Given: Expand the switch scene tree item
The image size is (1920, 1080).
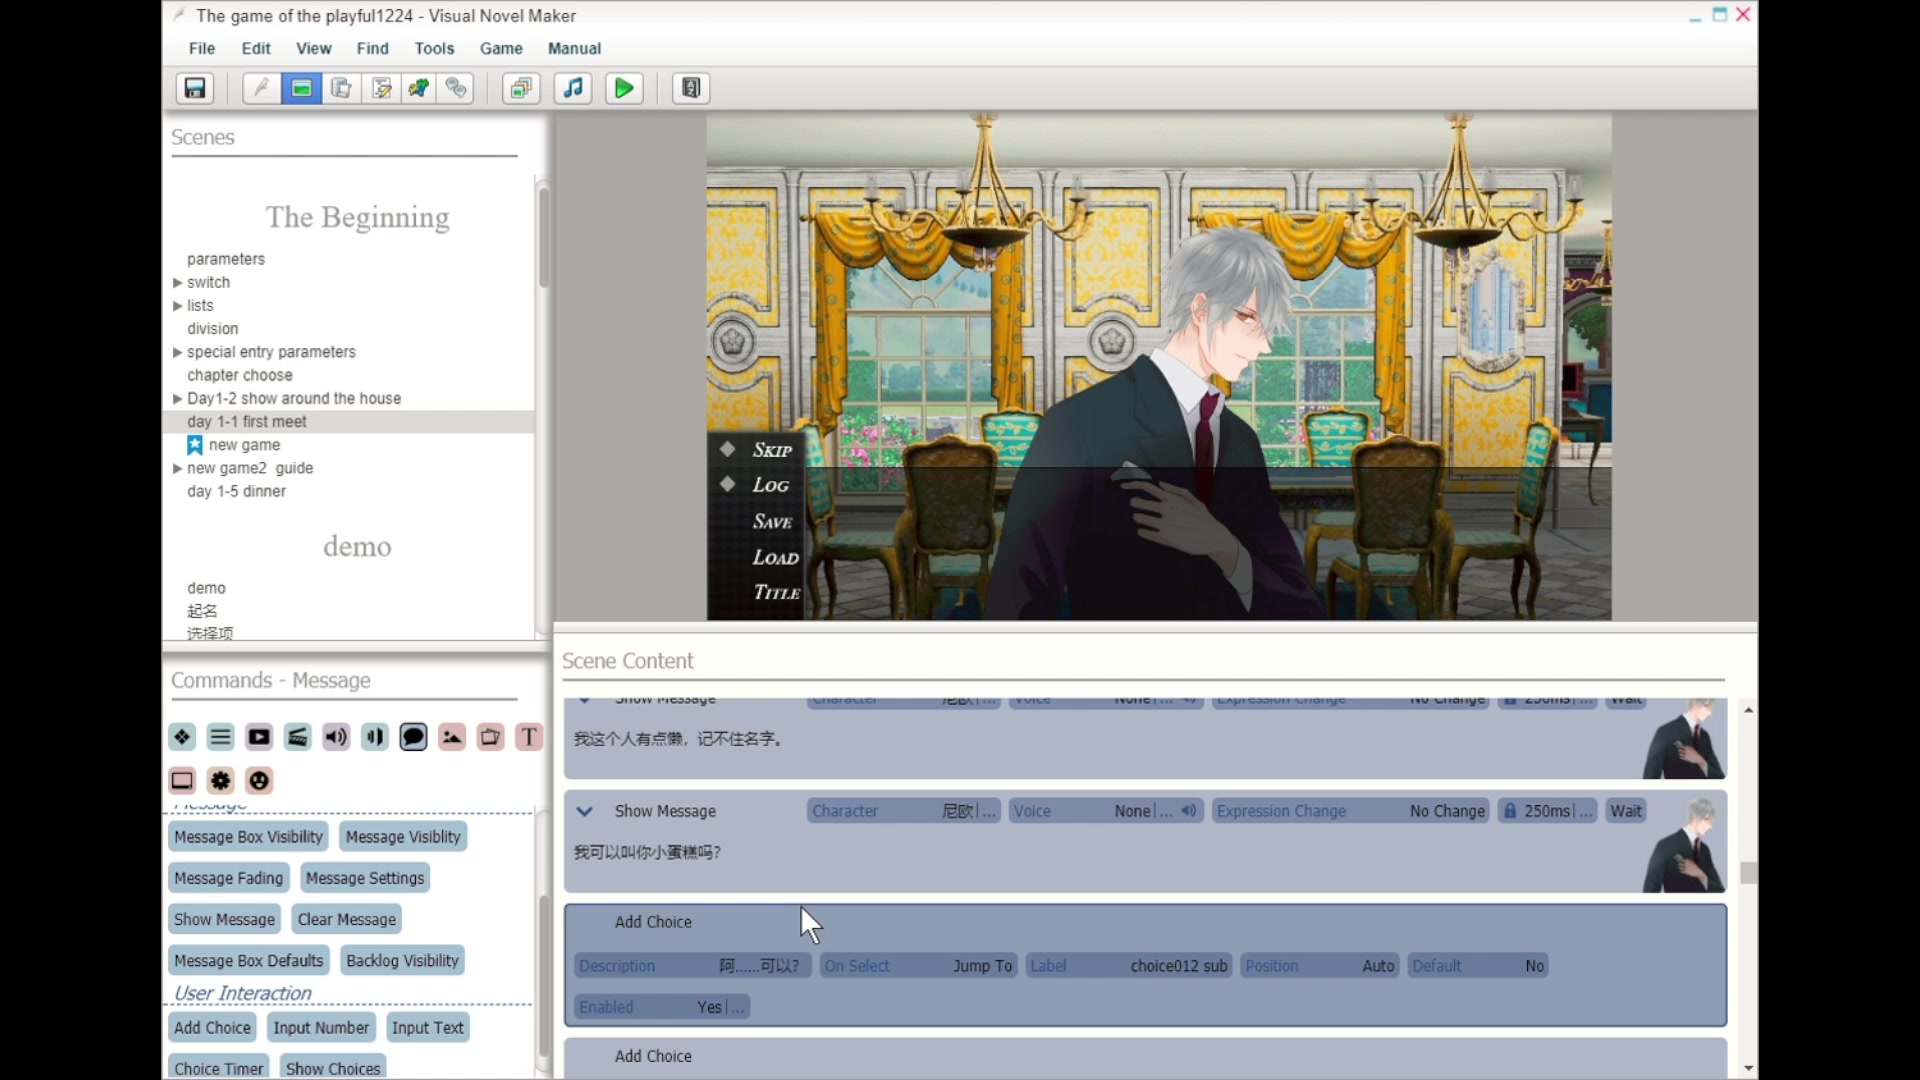Looking at the screenshot, I should [x=178, y=283].
